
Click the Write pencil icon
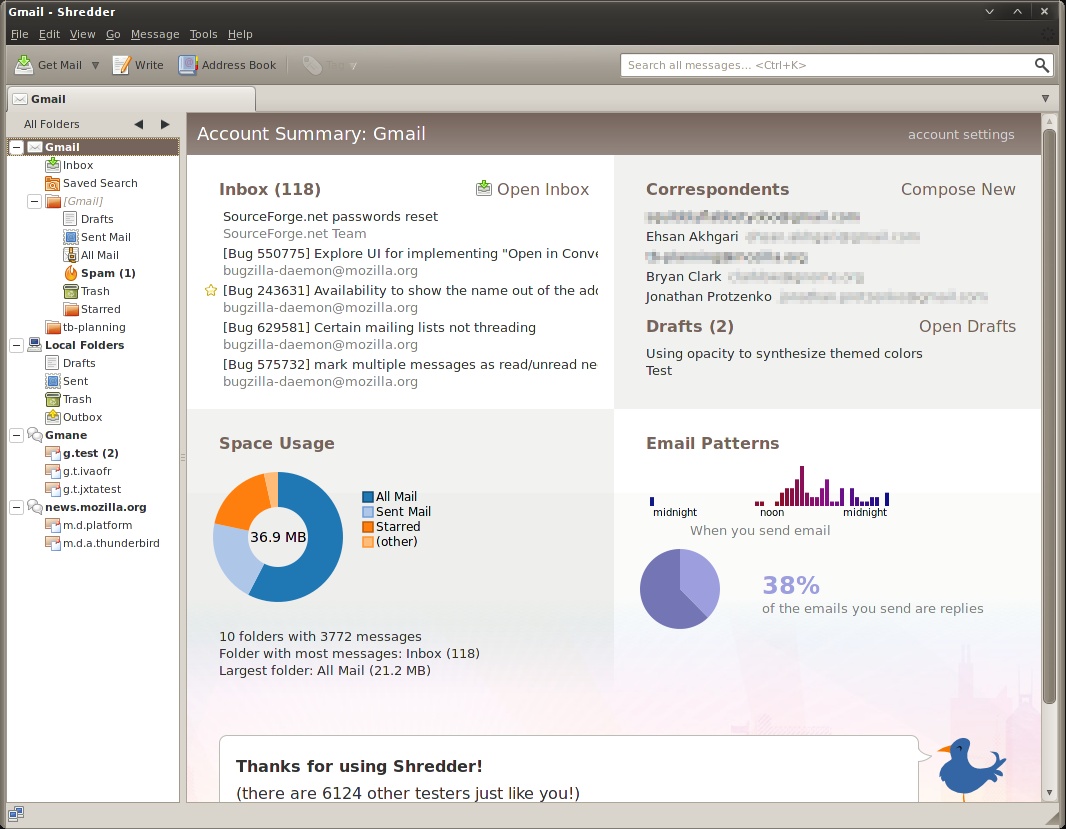(x=121, y=65)
